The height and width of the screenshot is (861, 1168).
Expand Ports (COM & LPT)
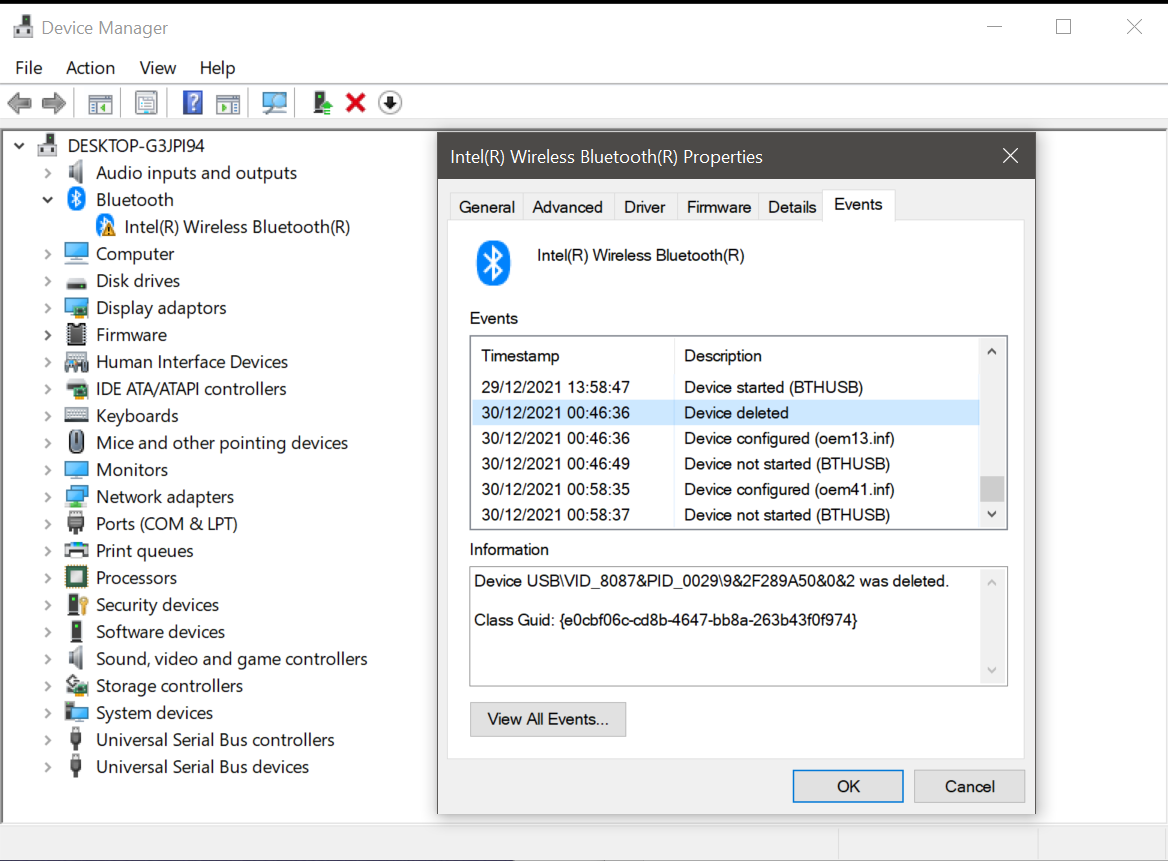[x=48, y=524]
